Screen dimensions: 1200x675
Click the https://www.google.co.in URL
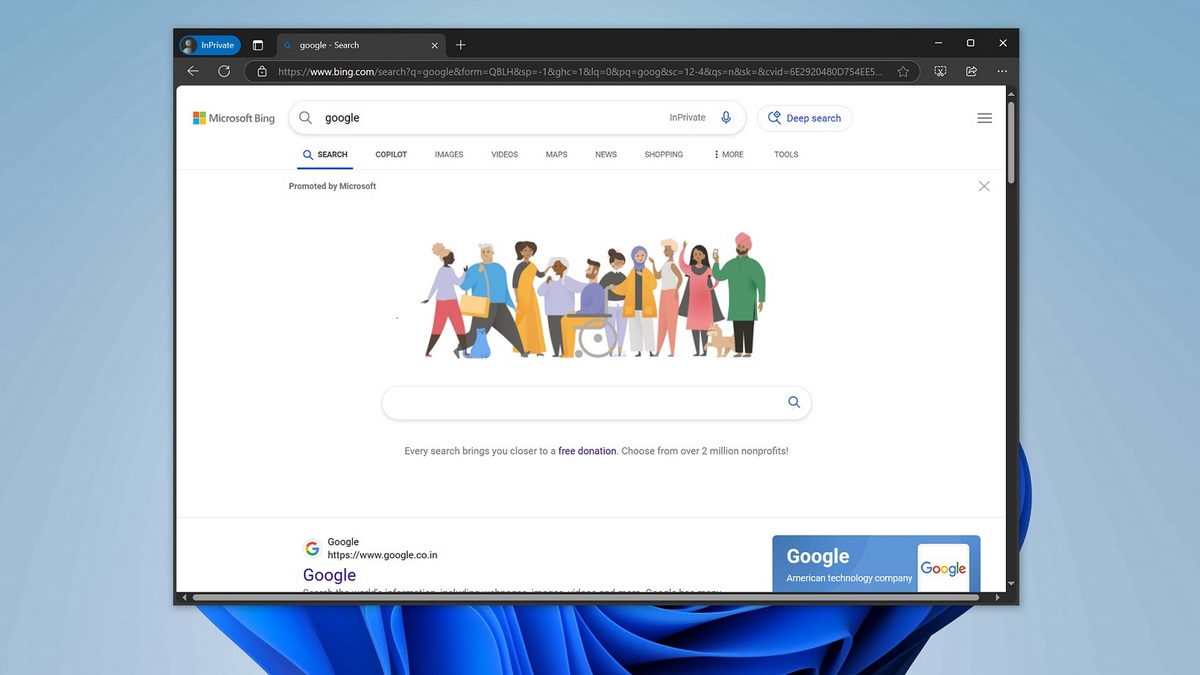tap(382, 555)
